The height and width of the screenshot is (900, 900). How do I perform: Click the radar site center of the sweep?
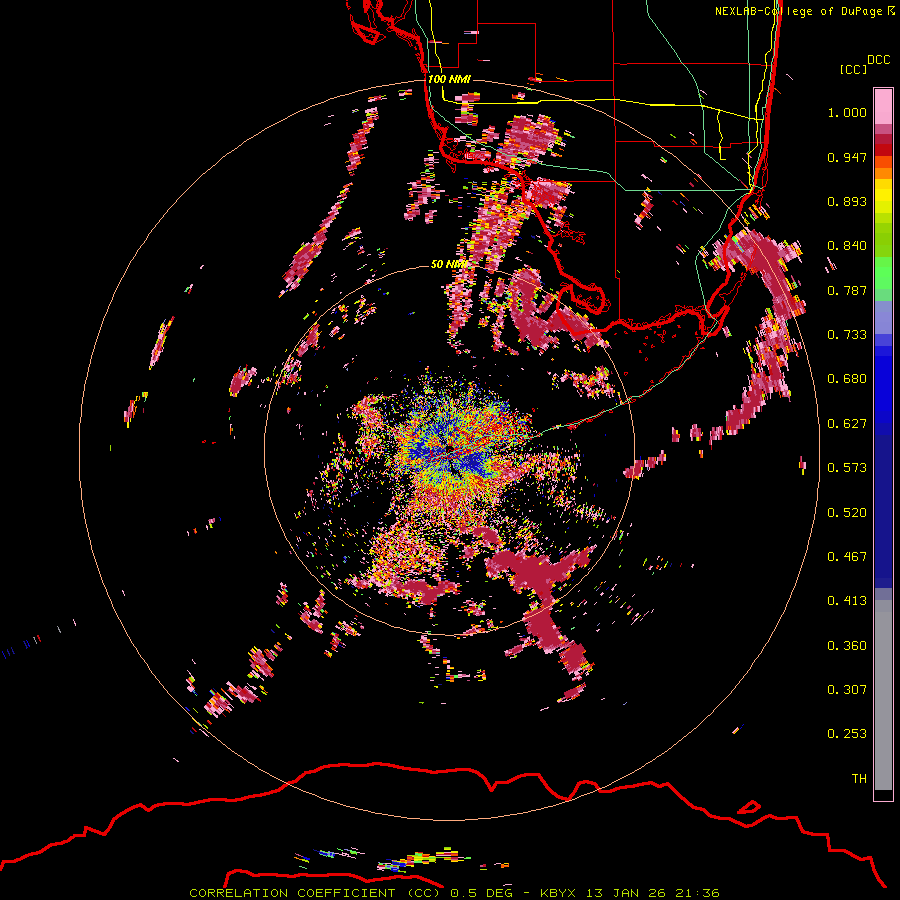449,449
